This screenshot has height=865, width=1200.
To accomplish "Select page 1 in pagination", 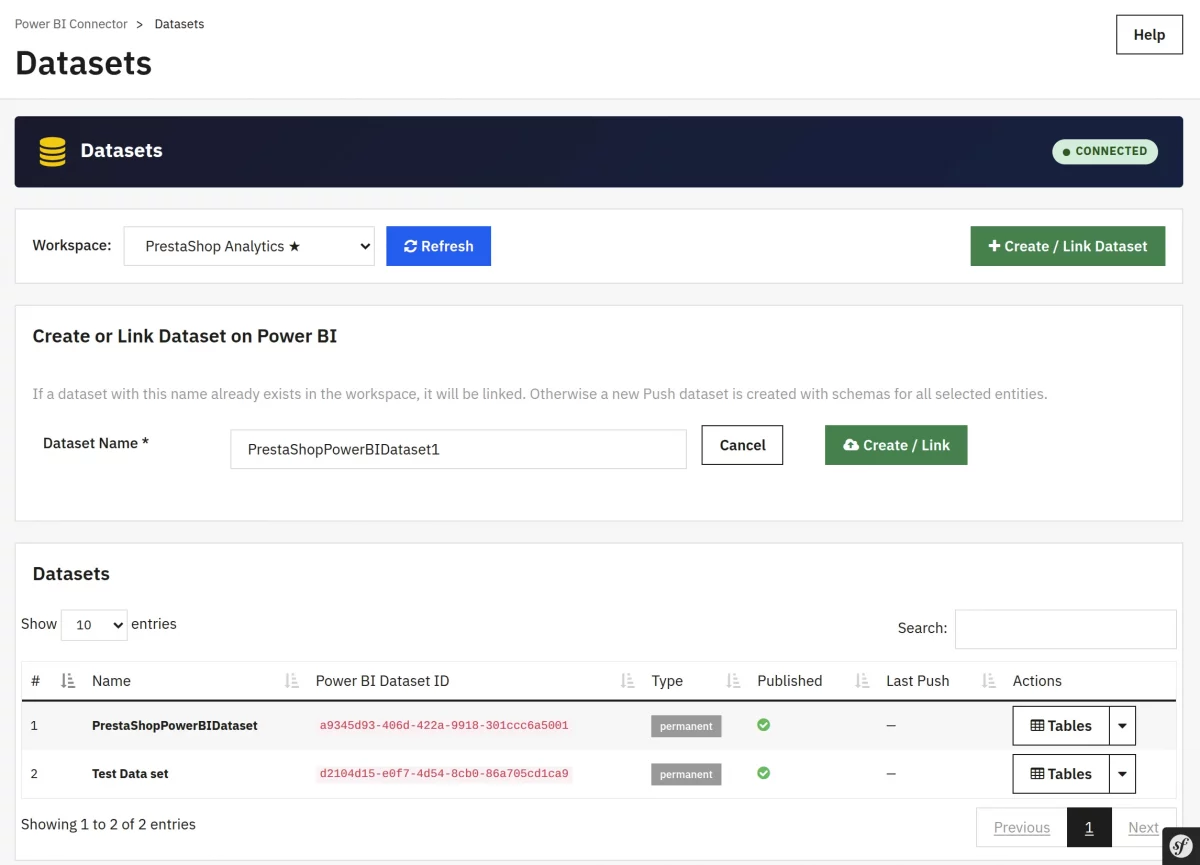I will (x=1089, y=828).
